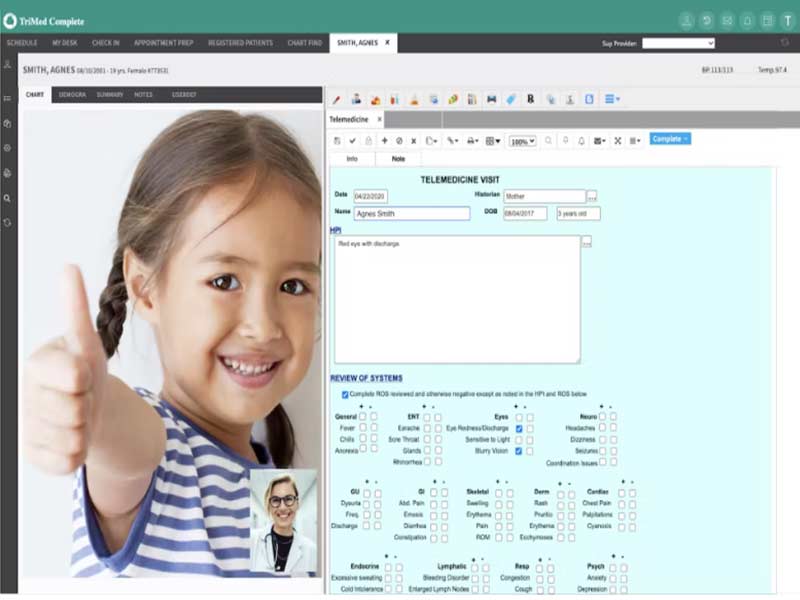Image resolution: width=800 pixels, height=600 pixels.
Task: Check Rash positive checkbox
Action: [561, 504]
